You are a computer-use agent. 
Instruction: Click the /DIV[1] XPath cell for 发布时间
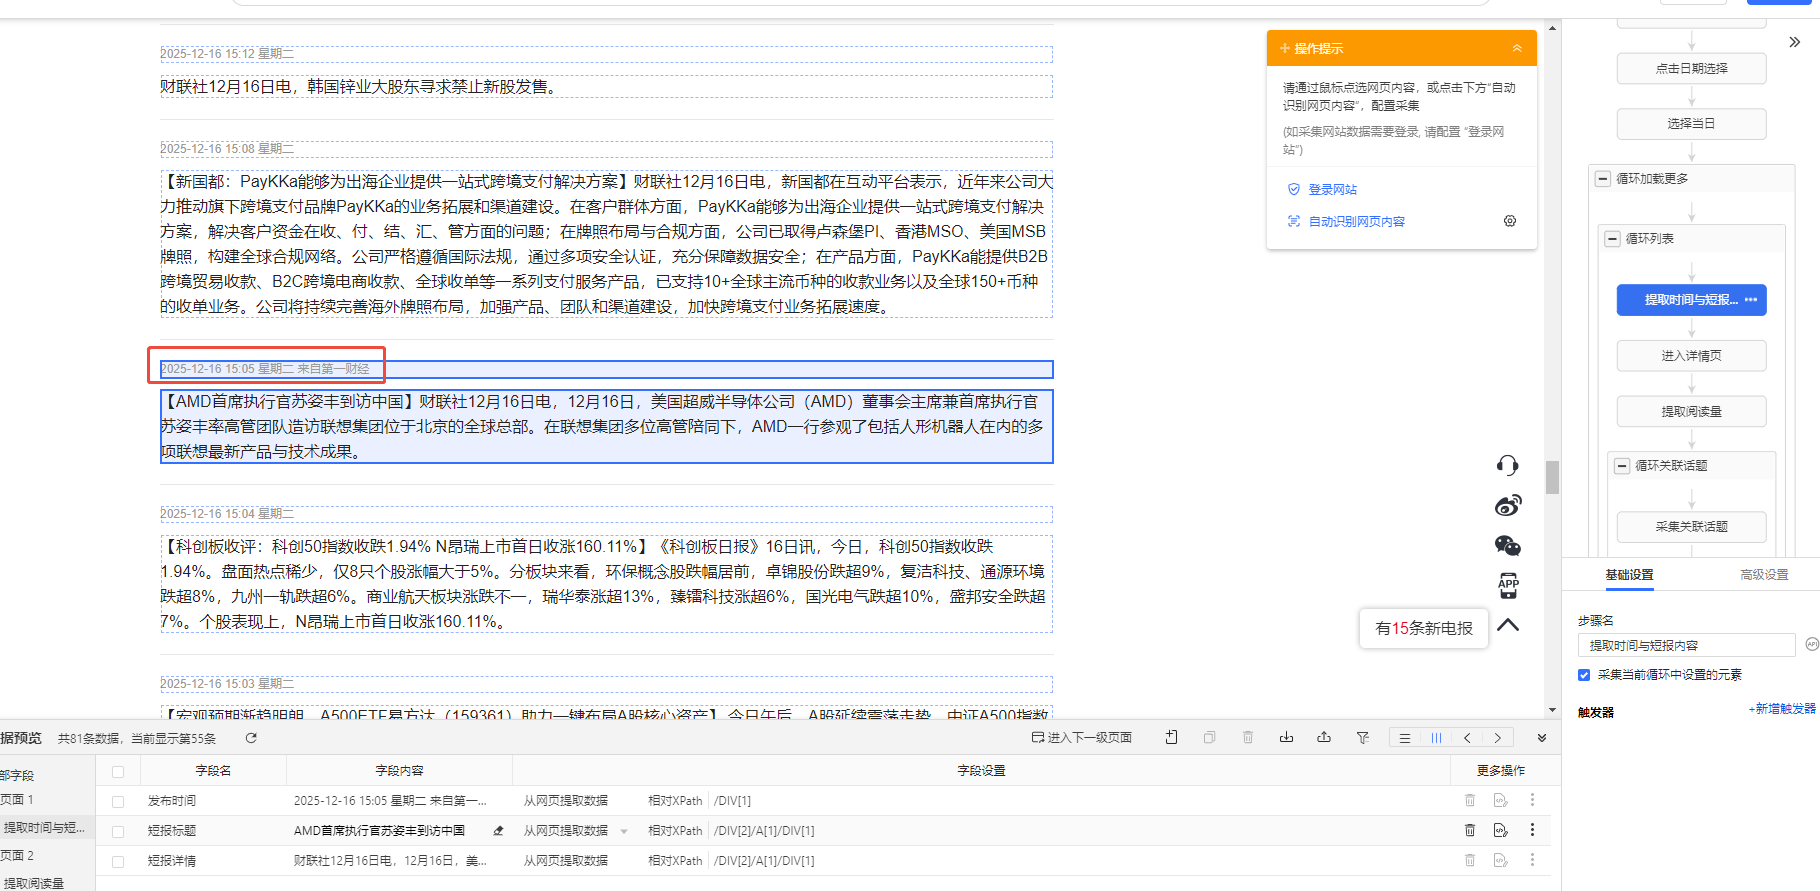[732, 801]
